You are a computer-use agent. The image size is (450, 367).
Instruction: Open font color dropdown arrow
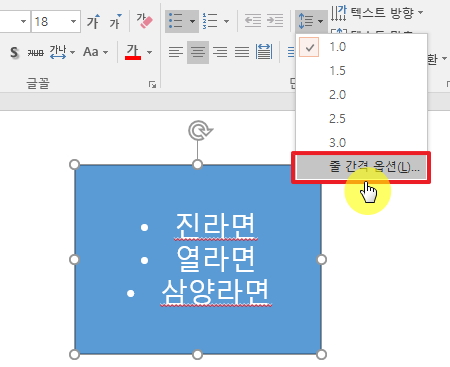pos(149,52)
